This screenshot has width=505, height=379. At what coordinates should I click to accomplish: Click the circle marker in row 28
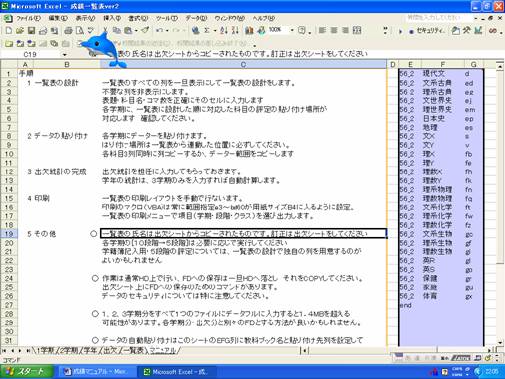click(x=95, y=314)
